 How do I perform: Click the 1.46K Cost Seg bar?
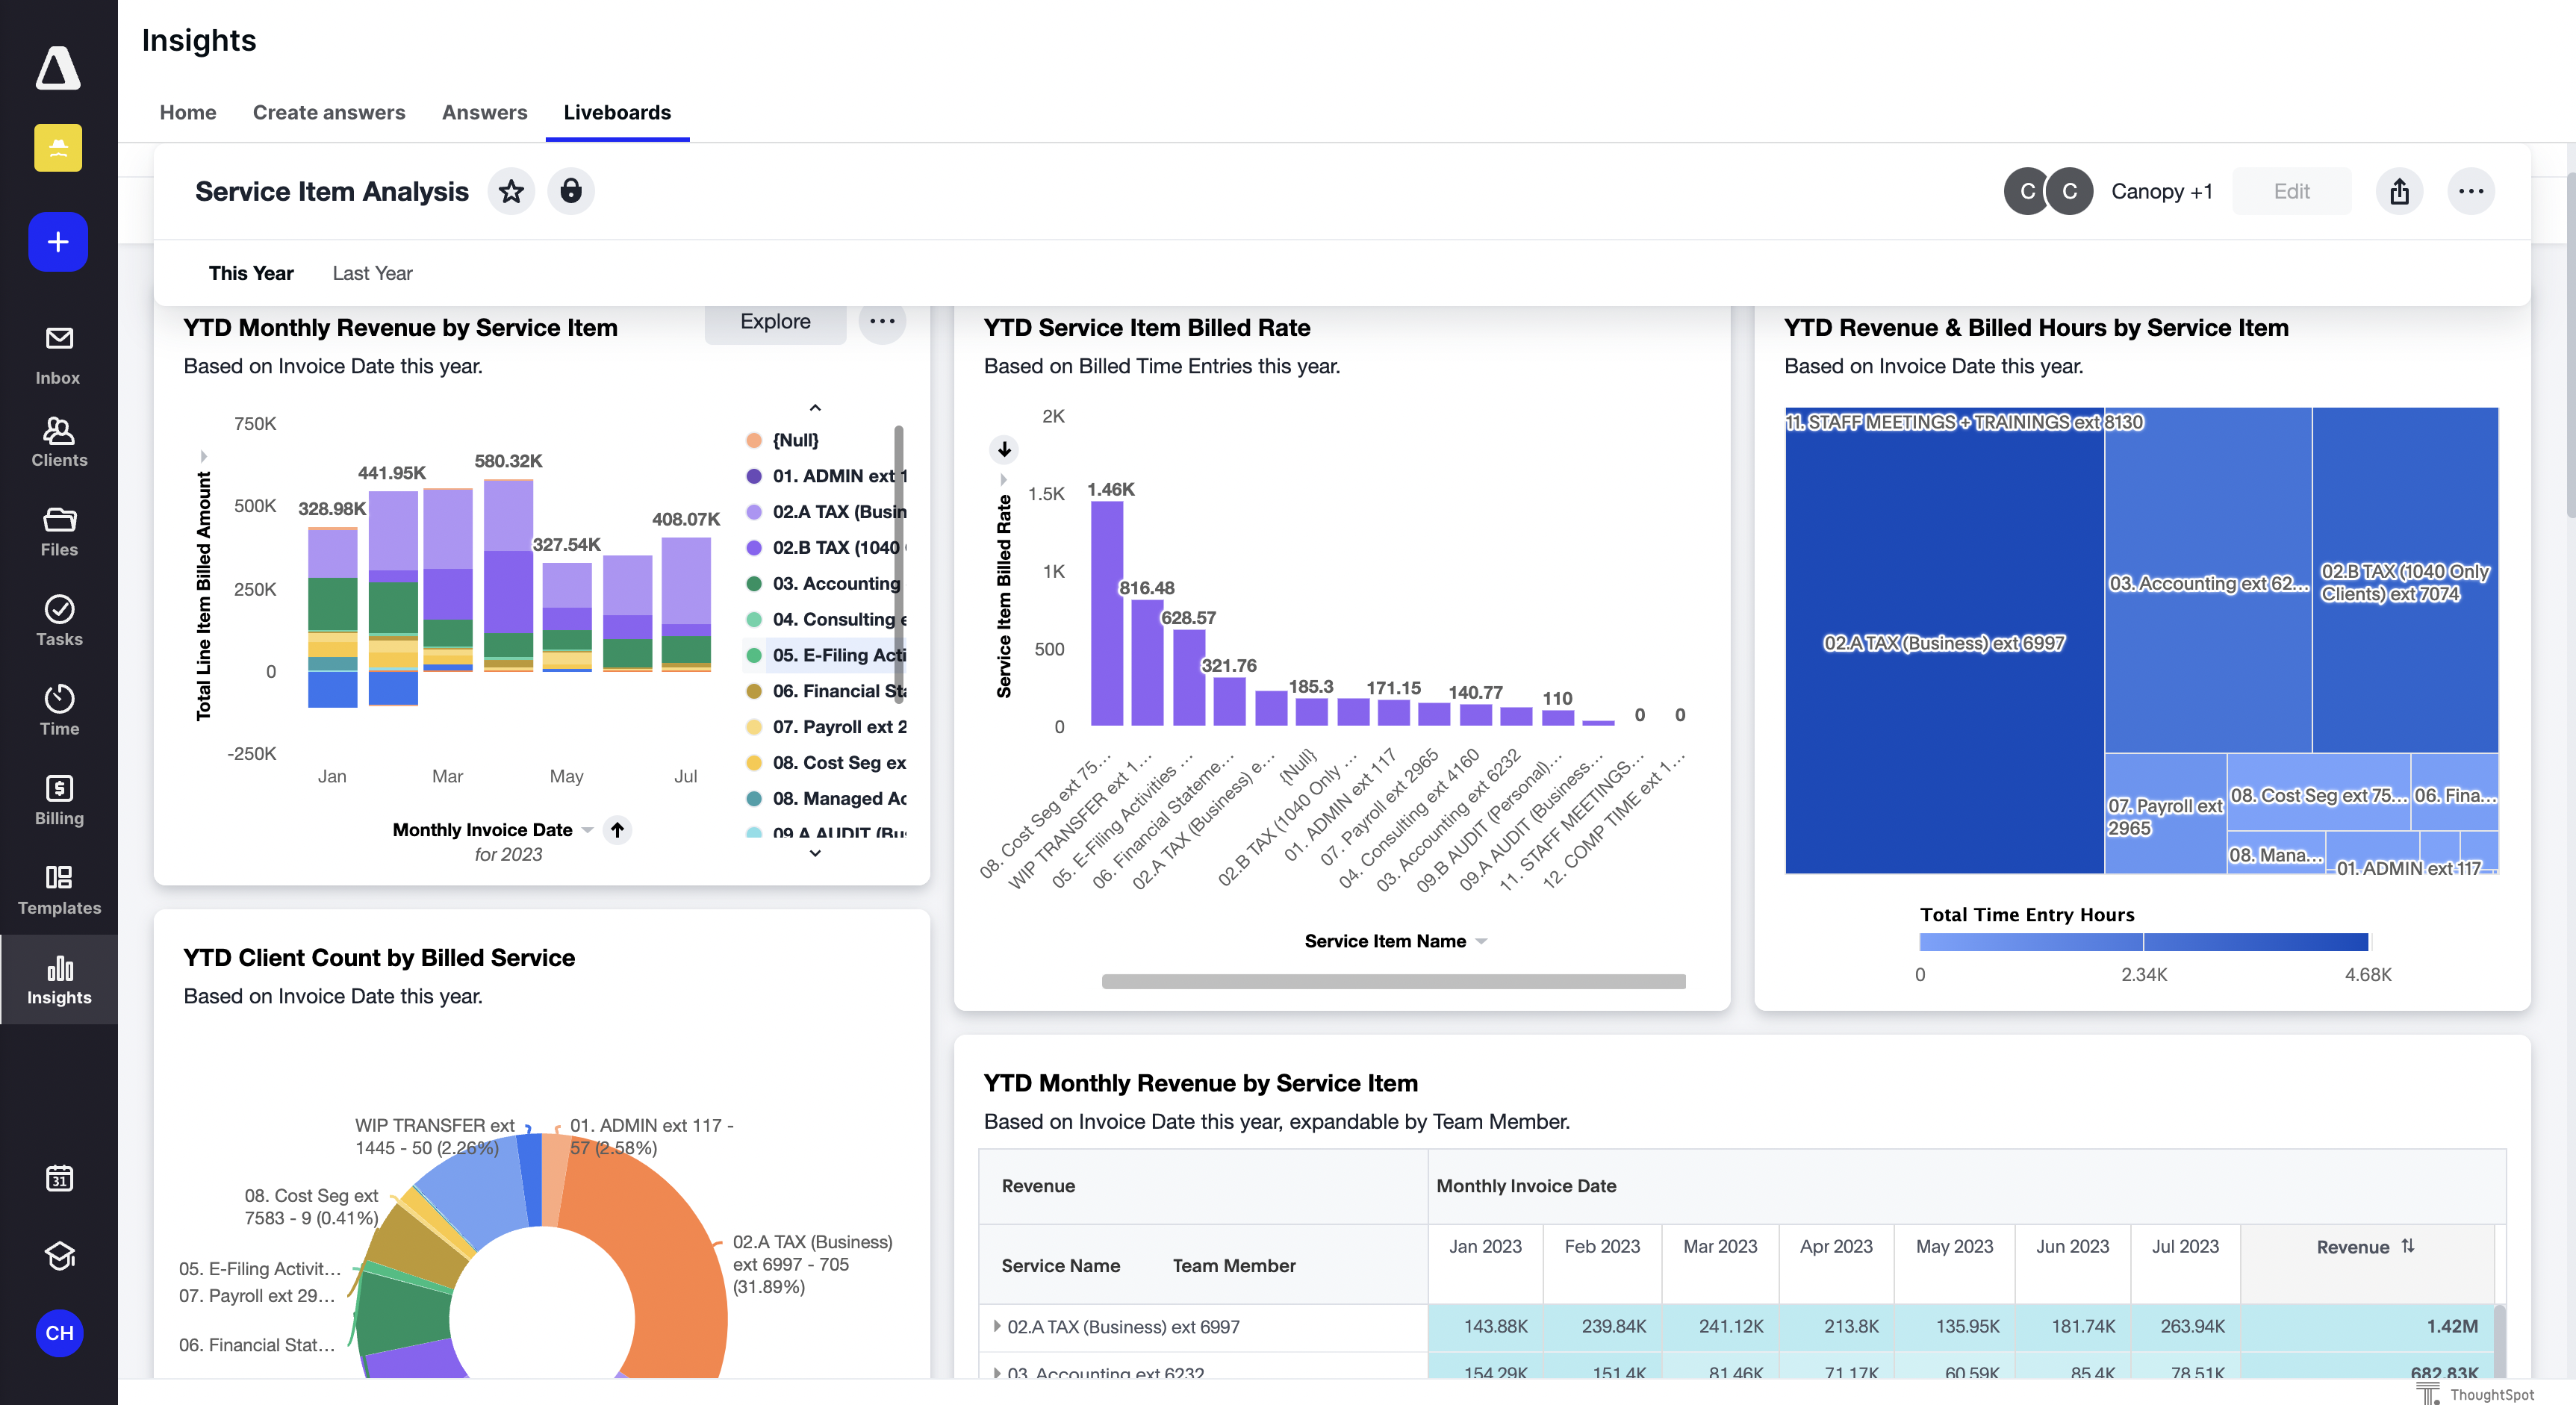[x=1106, y=612]
